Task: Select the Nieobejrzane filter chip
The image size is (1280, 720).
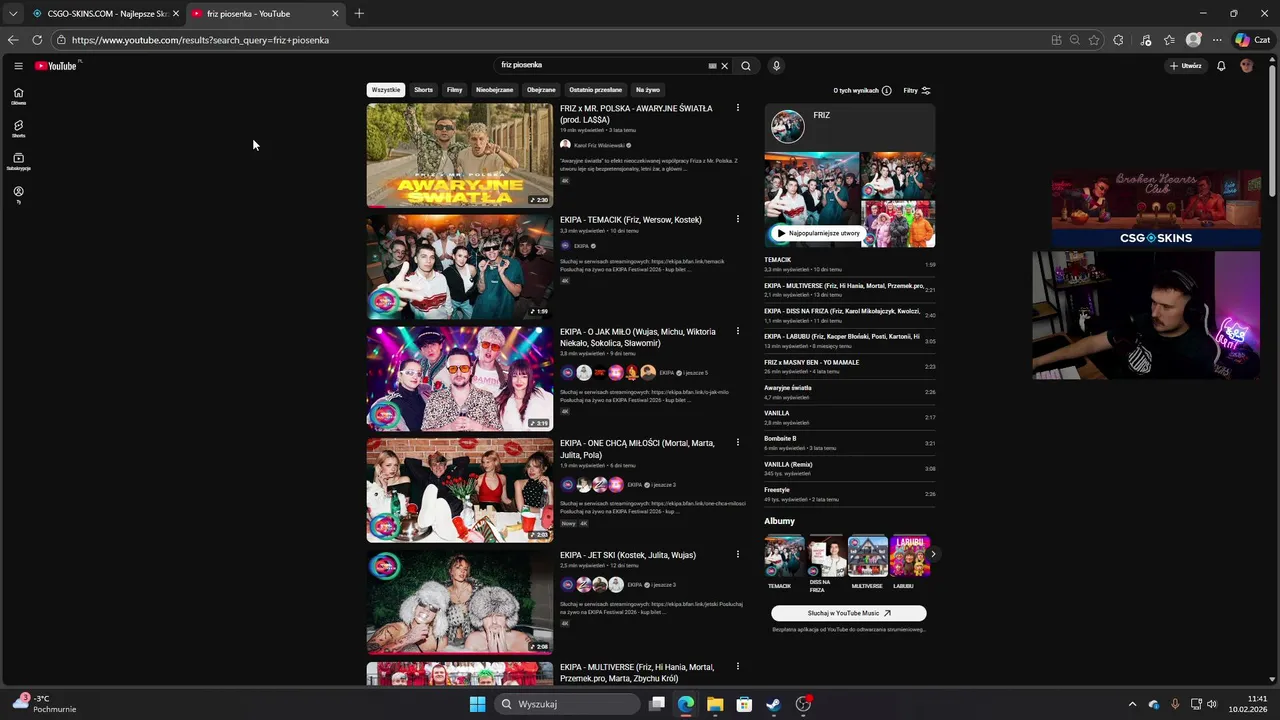Action: (x=494, y=90)
